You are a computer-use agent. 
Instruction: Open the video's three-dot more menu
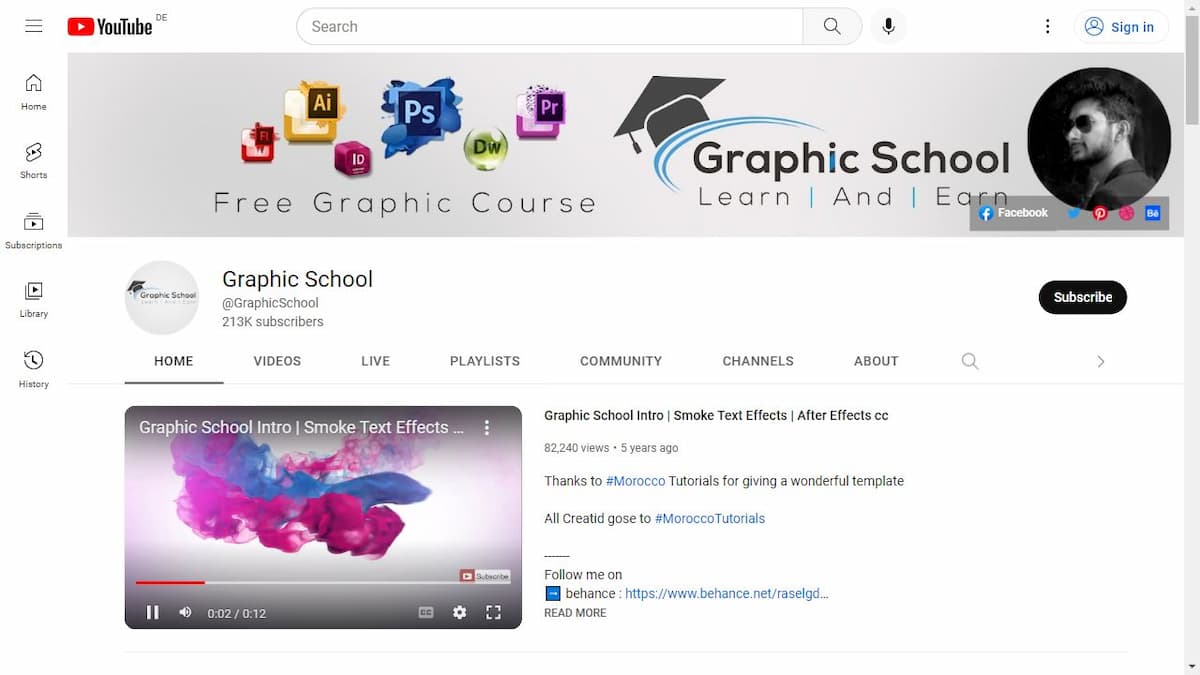487,427
